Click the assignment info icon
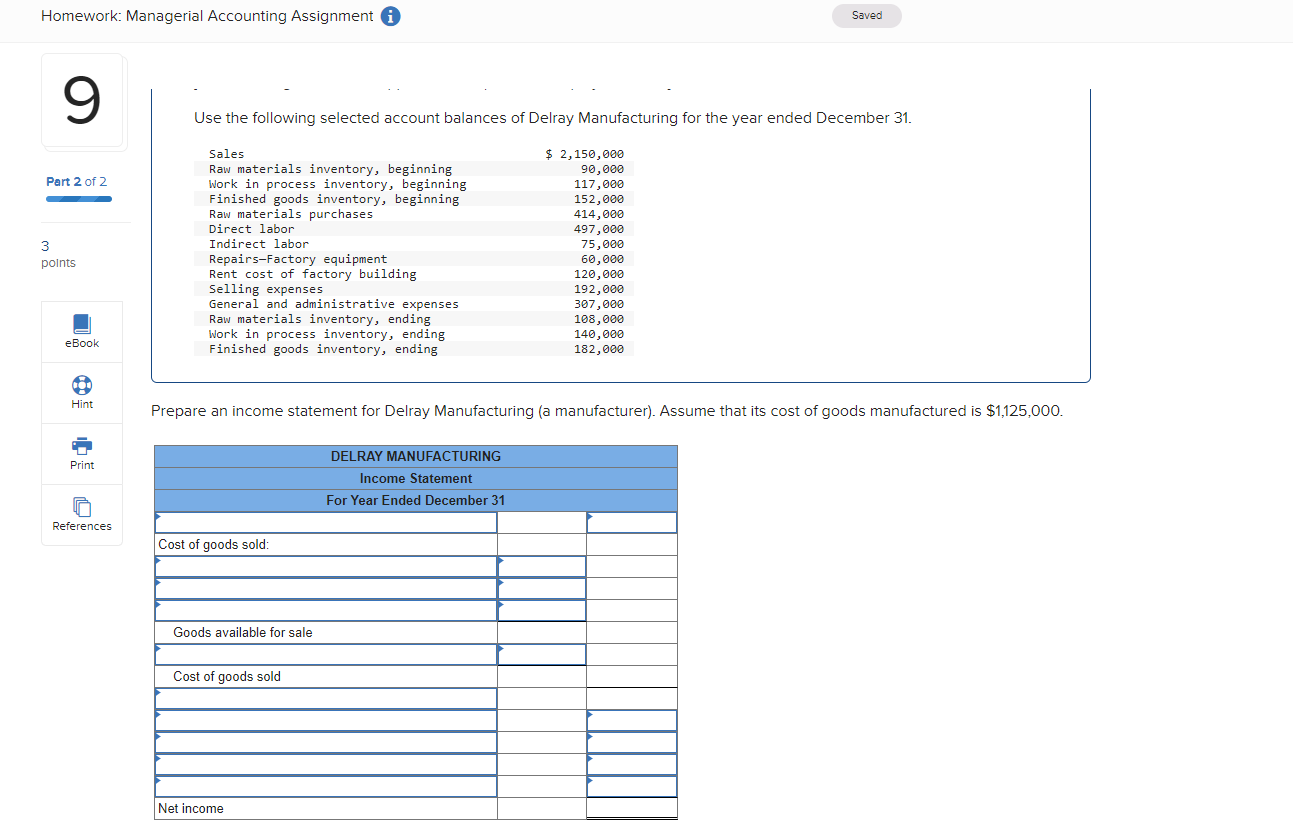The image size is (1293, 834). [x=390, y=16]
